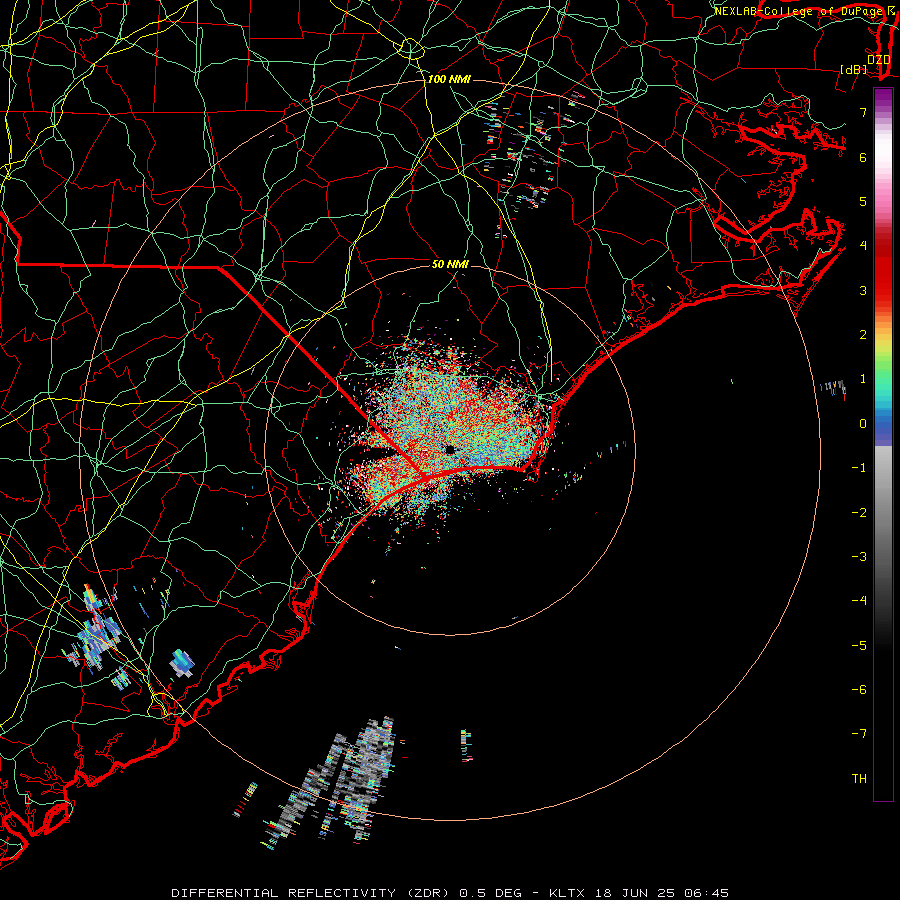Click the black radar site dot at KLTX

click(450, 450)
